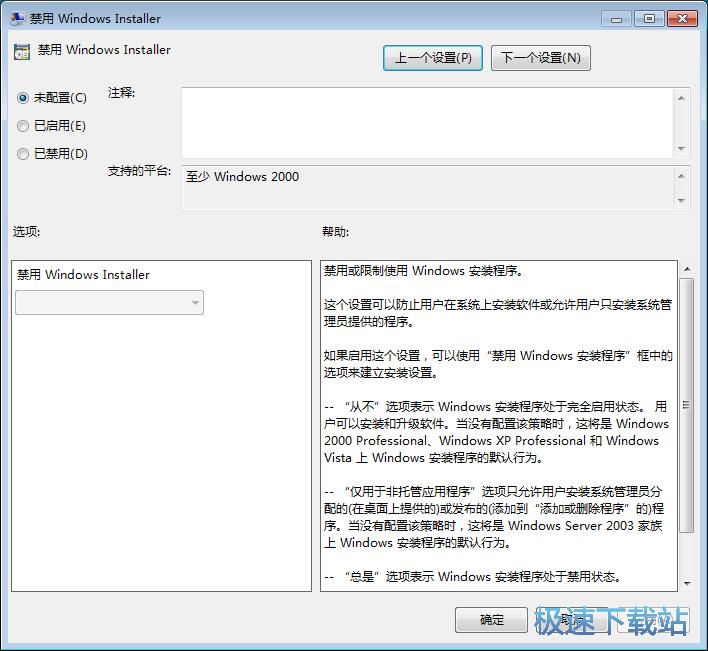Click help text 禁用或限制使用 Windows 安装程序
The width and height of the screenshot is (708, 651).
pyautogui.click(x=423, y=271)
